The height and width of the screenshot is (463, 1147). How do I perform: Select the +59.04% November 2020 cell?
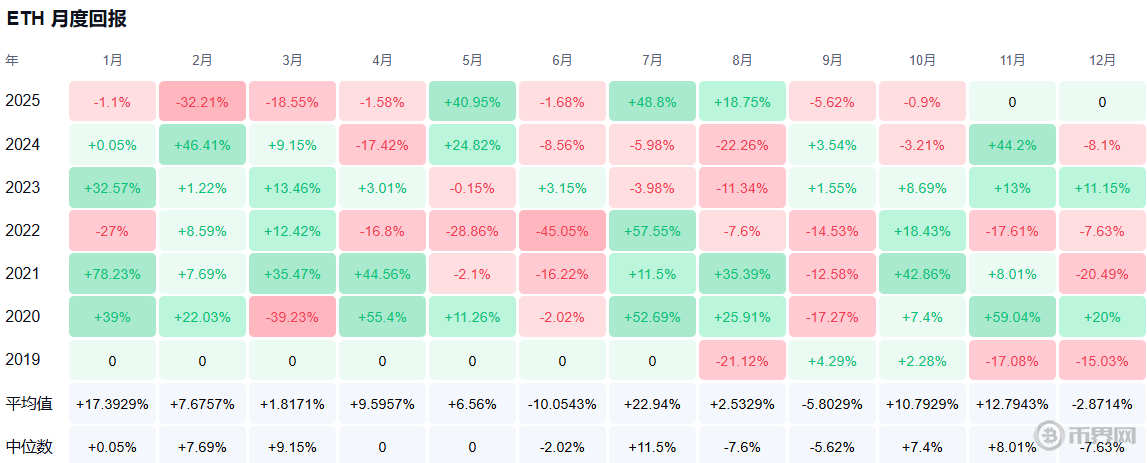[x=1012, y=317]
